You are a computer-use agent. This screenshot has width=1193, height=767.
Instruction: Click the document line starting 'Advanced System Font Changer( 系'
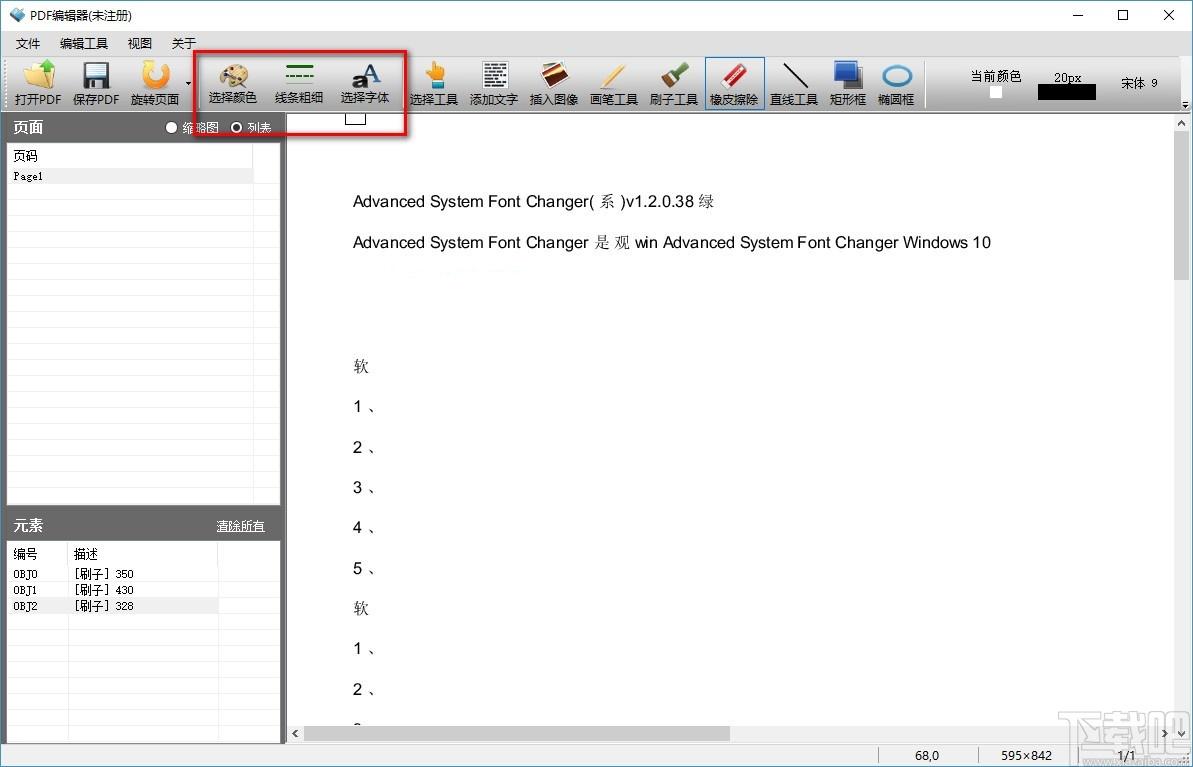point(533,202)
